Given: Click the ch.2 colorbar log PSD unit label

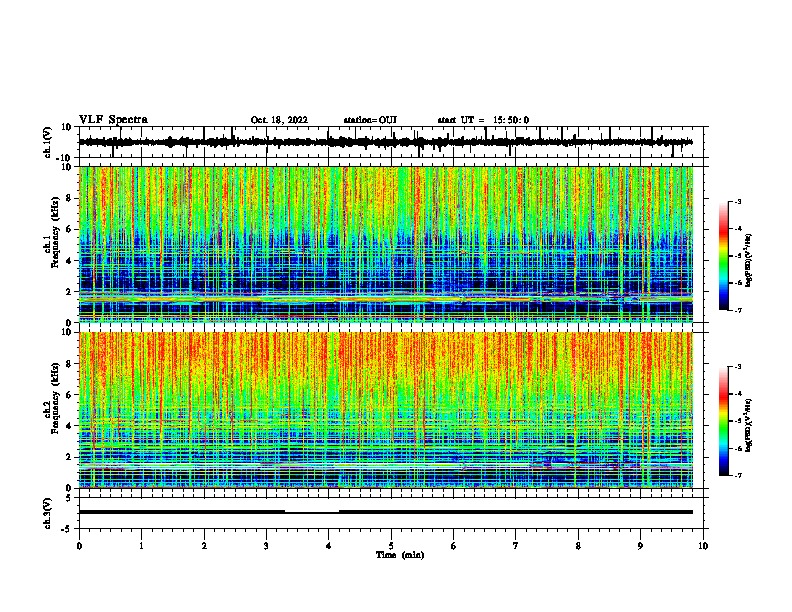Looking at the screenshot, I should [750, 425].
